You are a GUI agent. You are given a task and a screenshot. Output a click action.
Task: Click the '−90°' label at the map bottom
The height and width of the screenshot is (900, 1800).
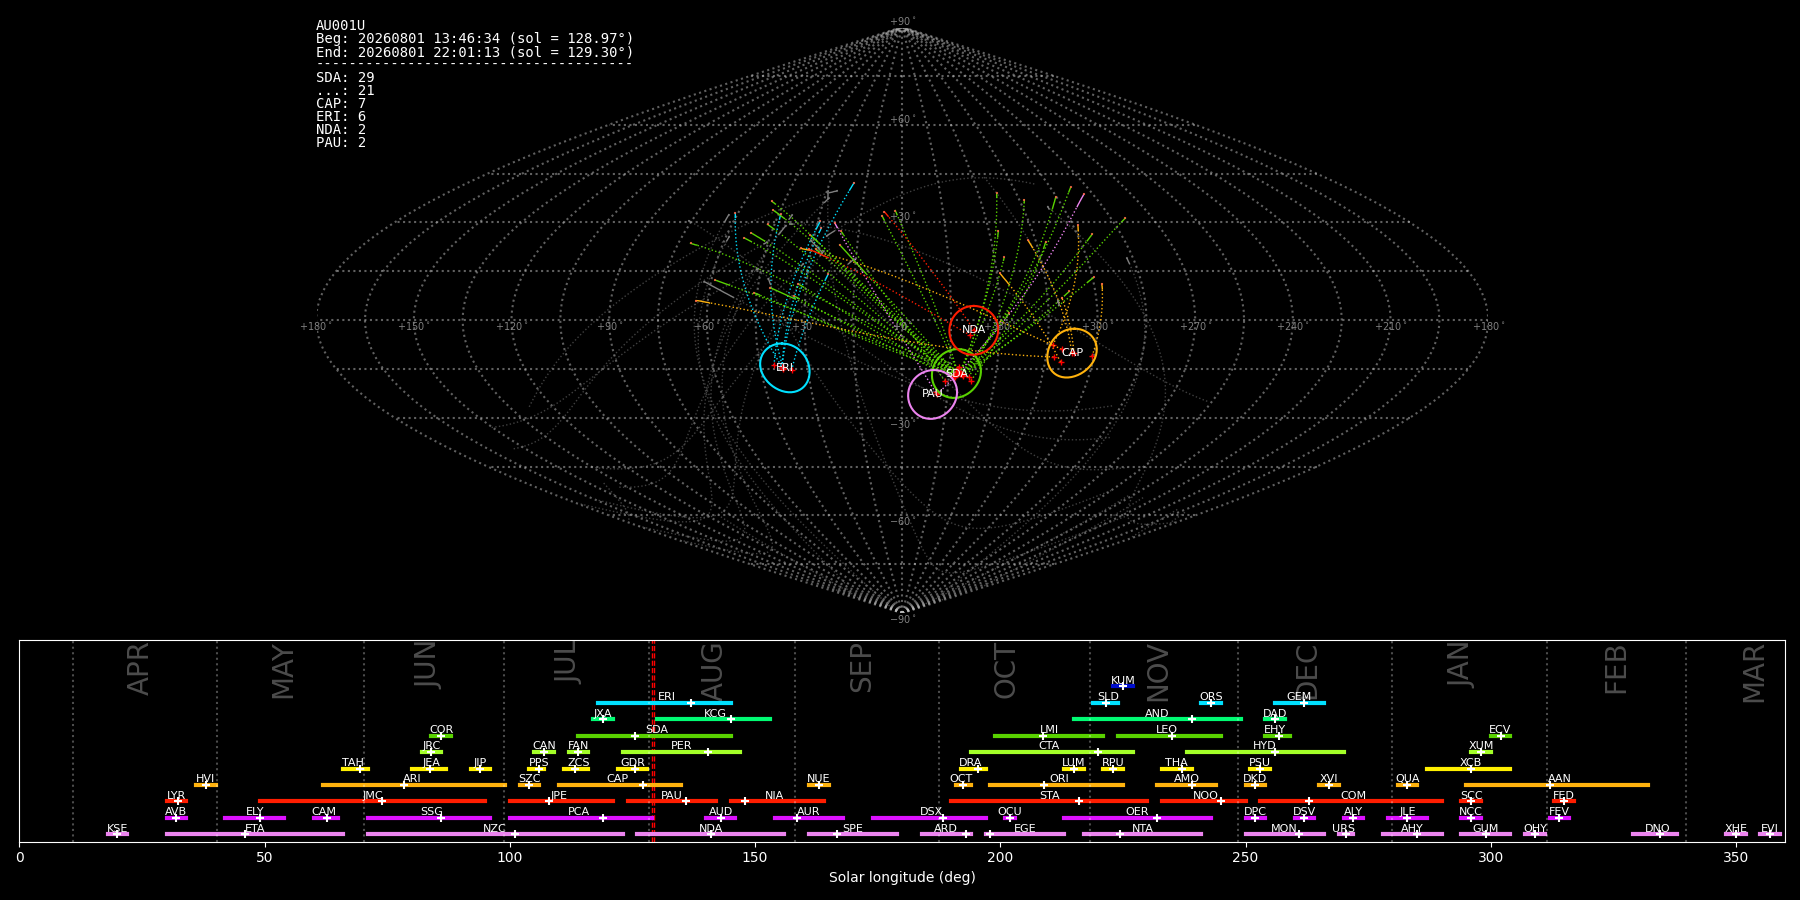coord(902,620)
